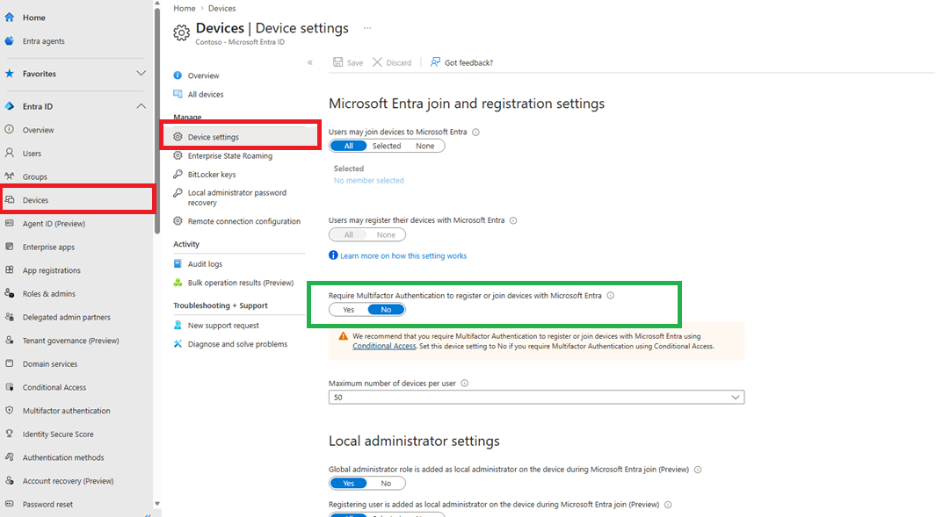
Task: Collapse the Devices menu pane with double chevron
Action: pyautogui.click(x=310, y=62)
